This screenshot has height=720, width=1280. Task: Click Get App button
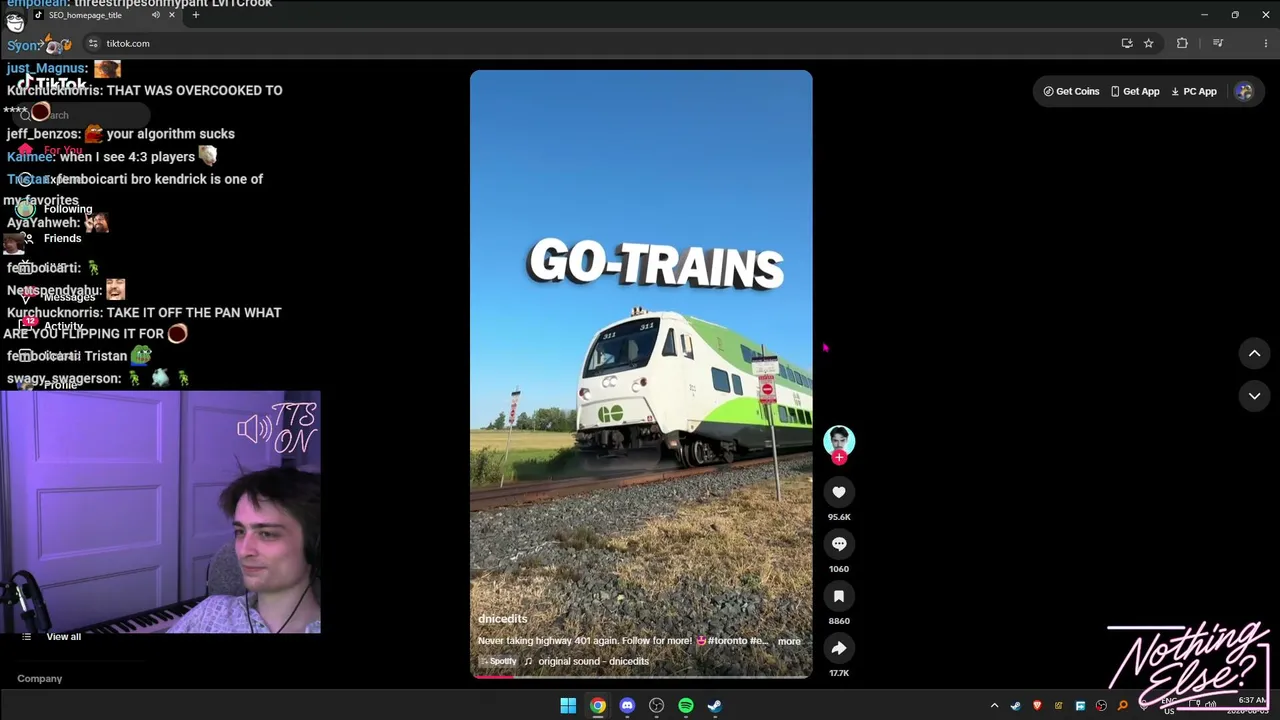click(1135, 91)
